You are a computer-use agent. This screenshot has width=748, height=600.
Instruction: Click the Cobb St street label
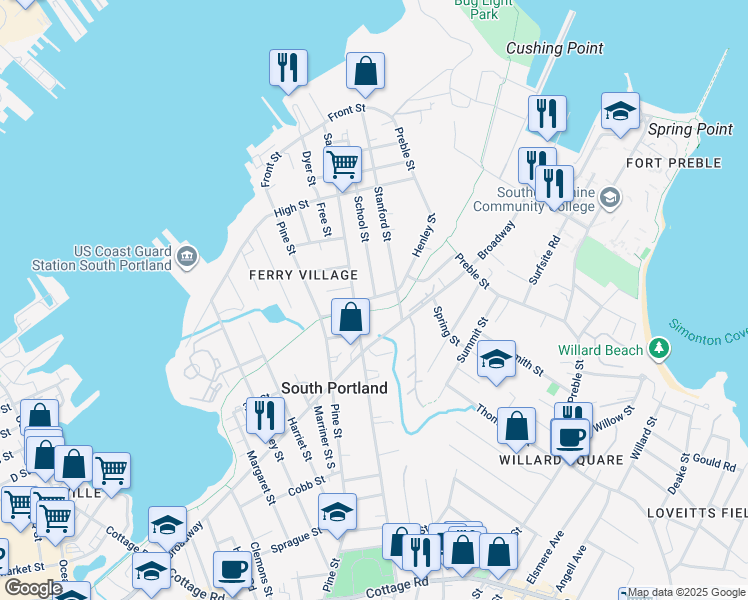tap(307, 486)
